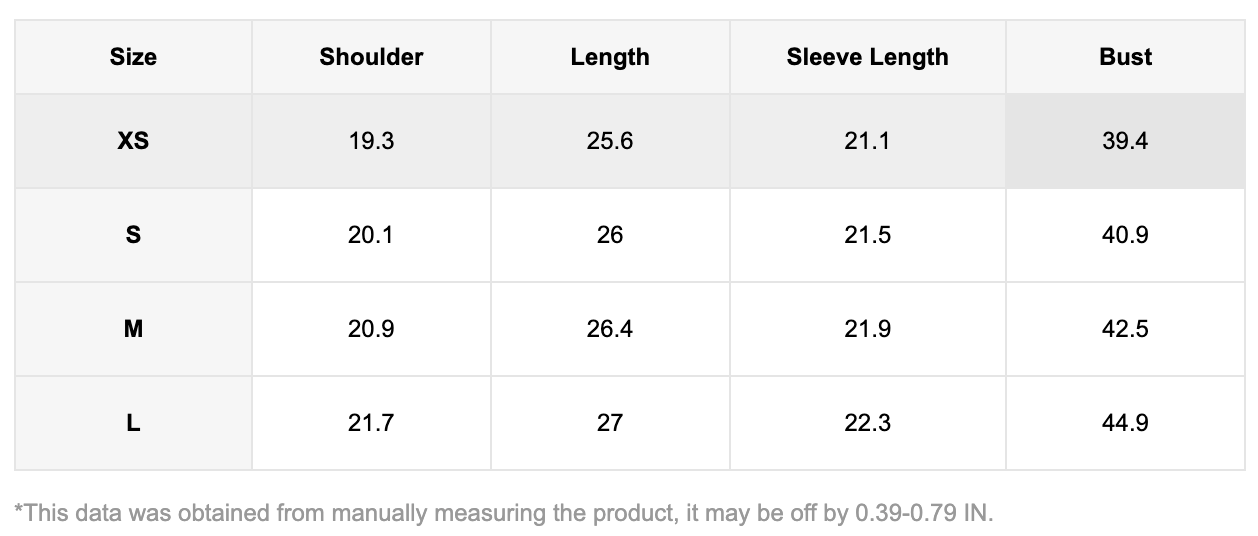Select the XS bust value 39.4
1258x536 pixels.
click(x=1125, y=141)
